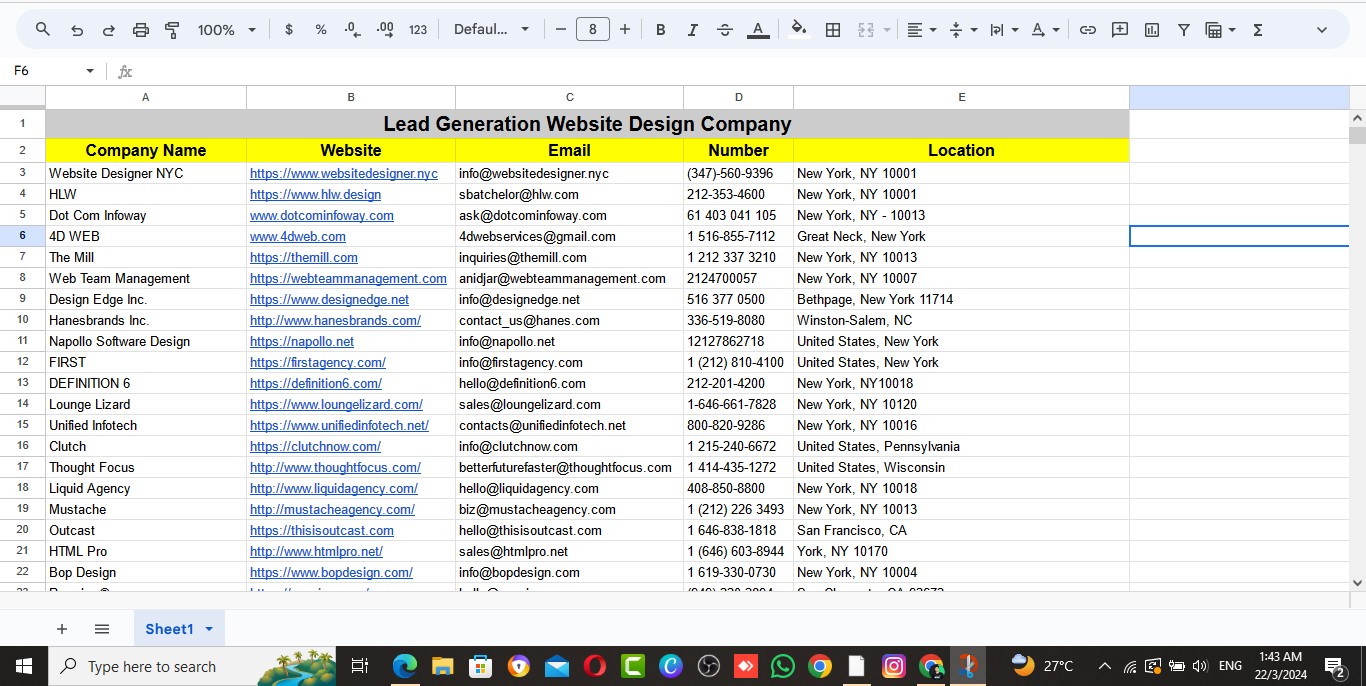Open the fill color picker
Image resolution: width=1366 pixels, height=686 pixels.
pos(799,29)
